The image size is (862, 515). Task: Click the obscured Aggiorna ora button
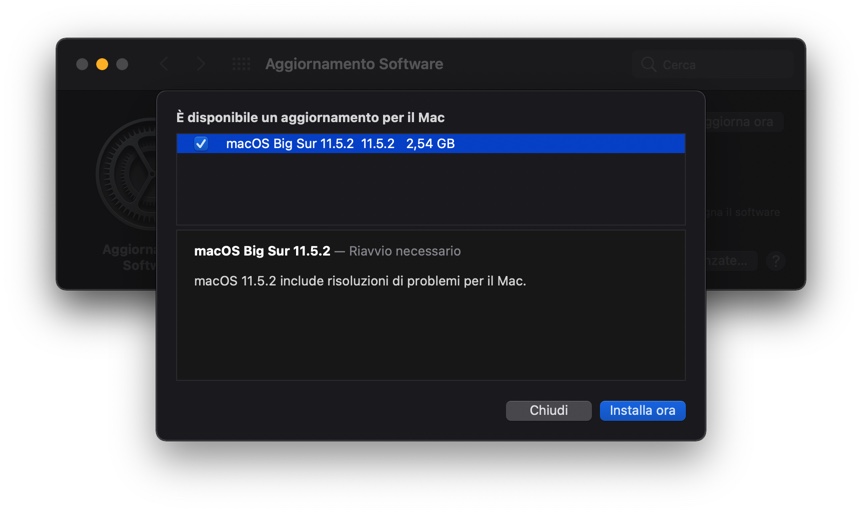744,121
